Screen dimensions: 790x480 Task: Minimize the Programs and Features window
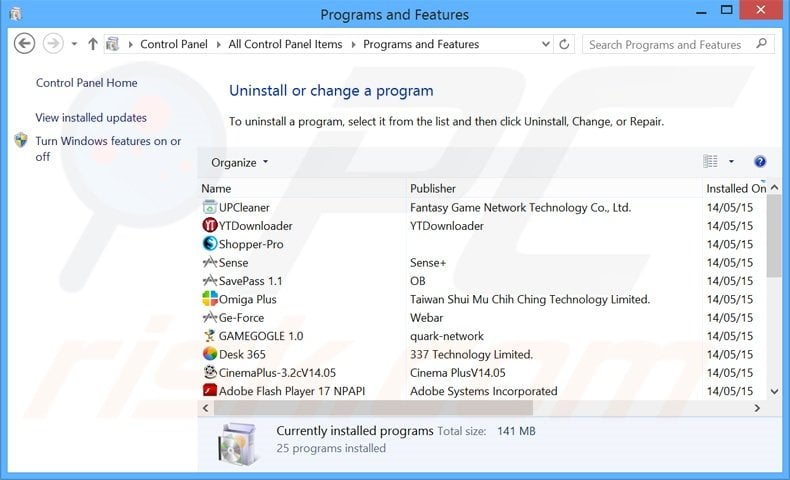[x=701, y=12]
